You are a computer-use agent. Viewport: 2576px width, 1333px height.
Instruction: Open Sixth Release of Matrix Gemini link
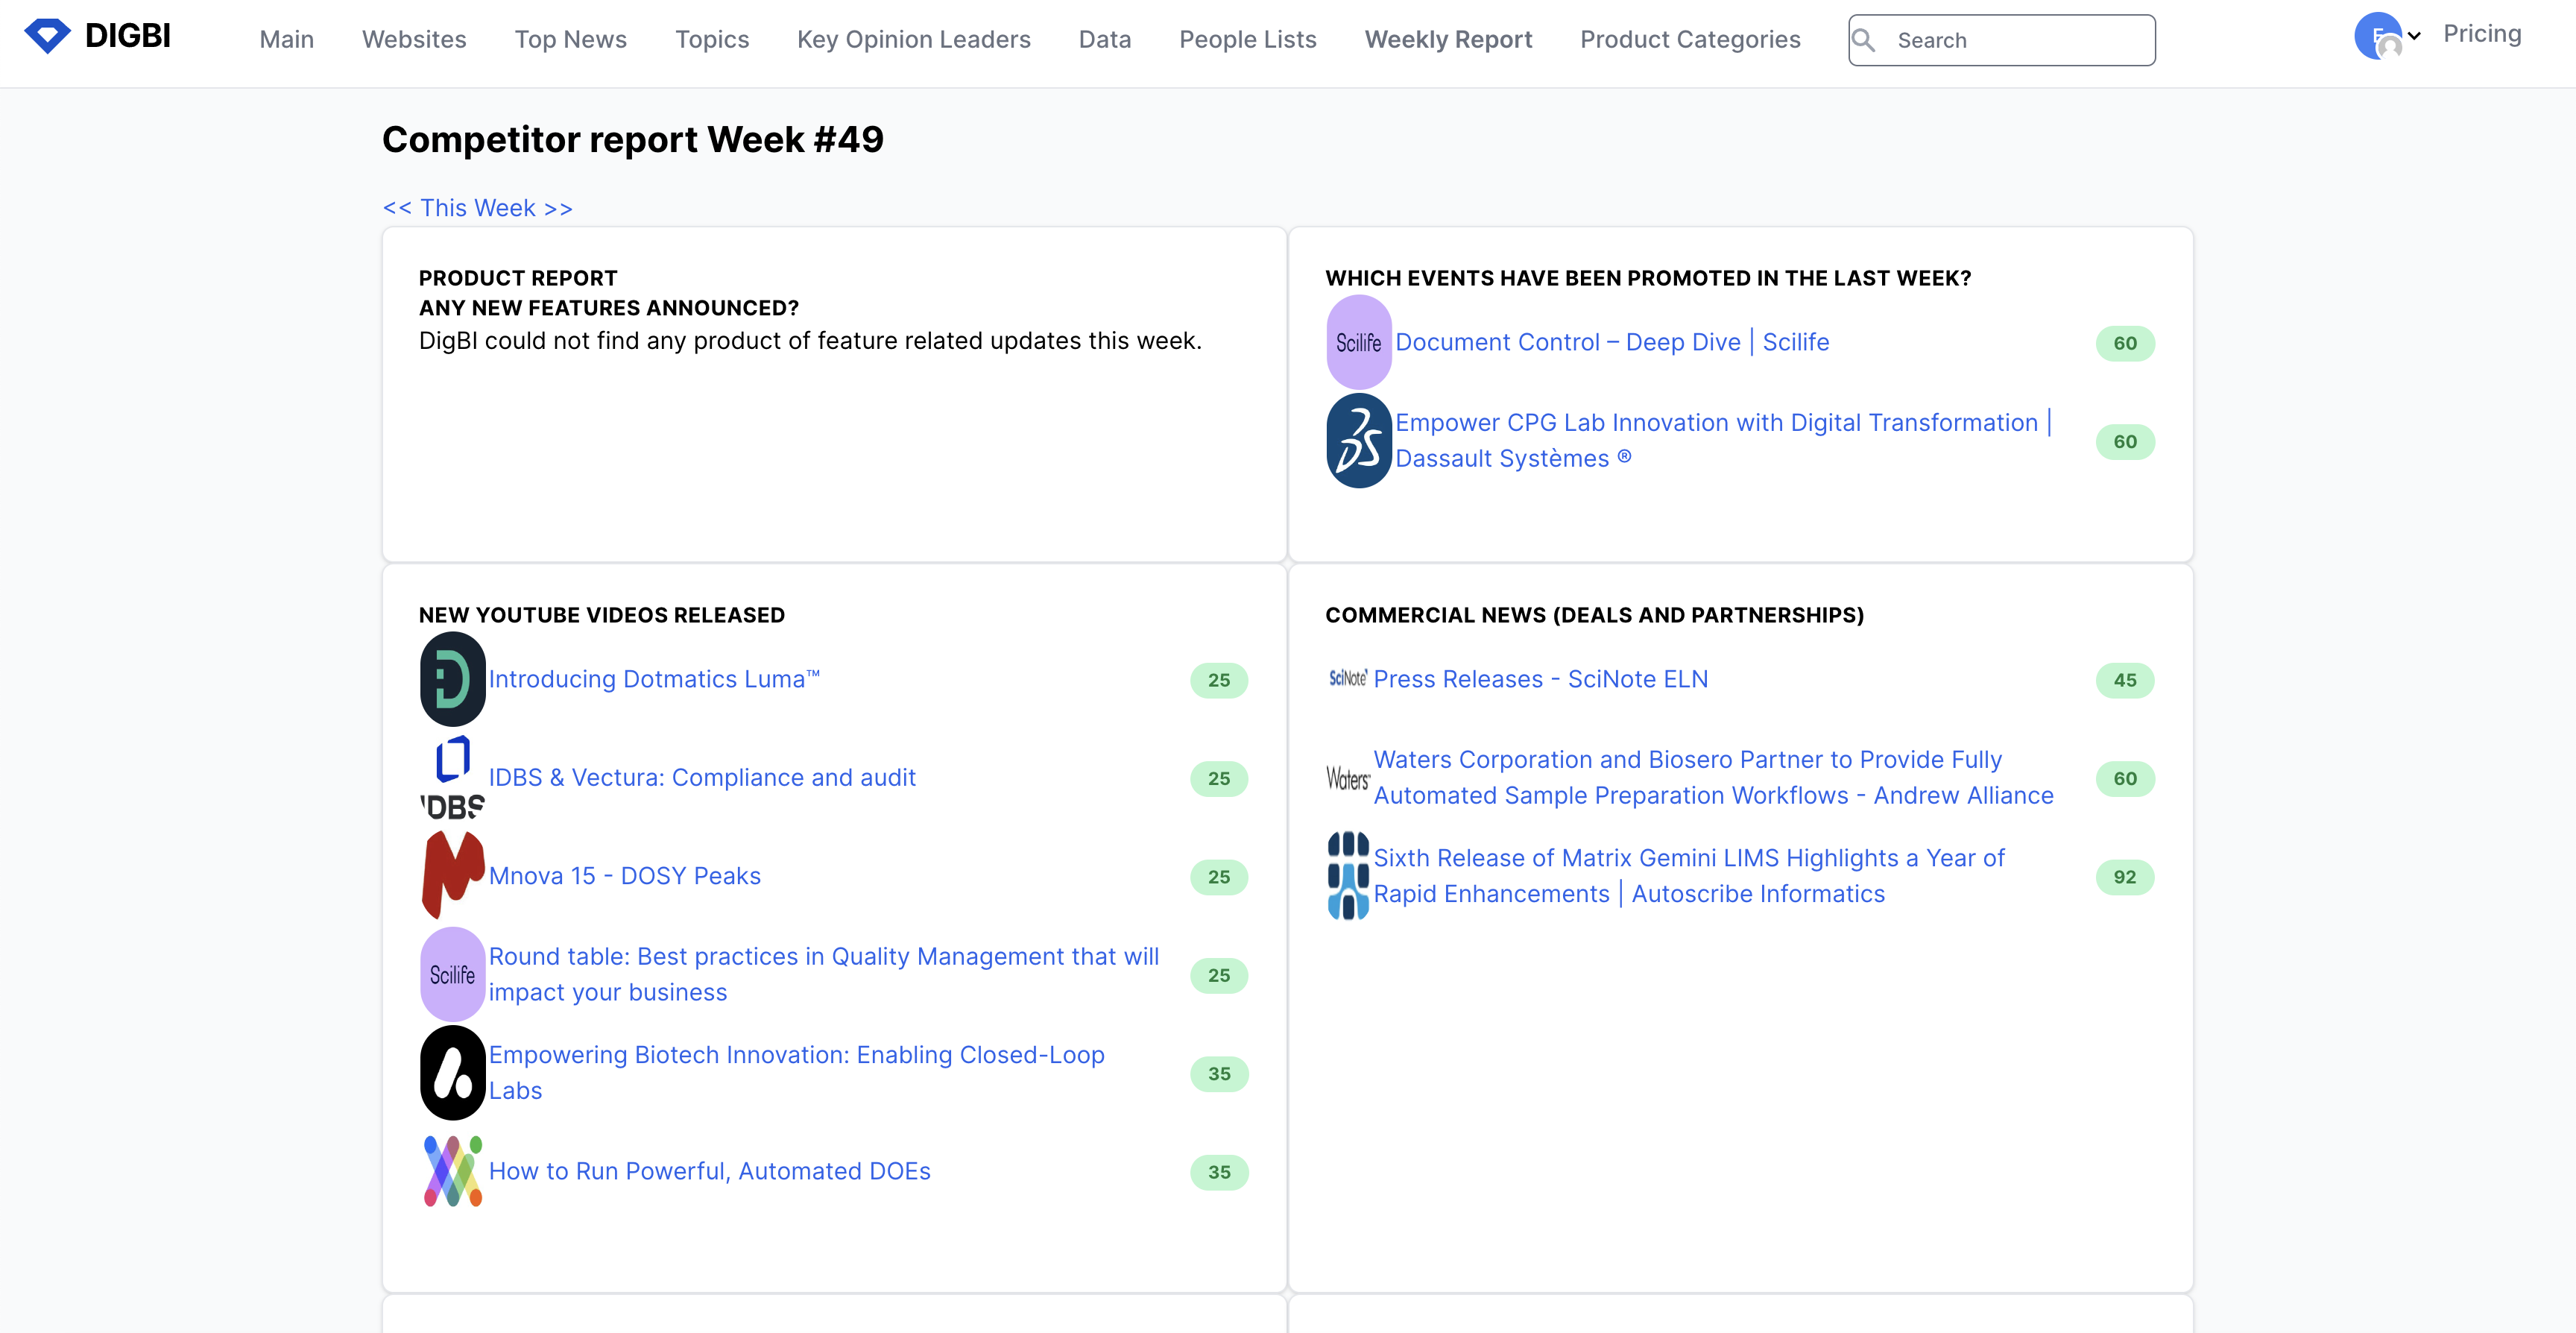[1689, 875]
